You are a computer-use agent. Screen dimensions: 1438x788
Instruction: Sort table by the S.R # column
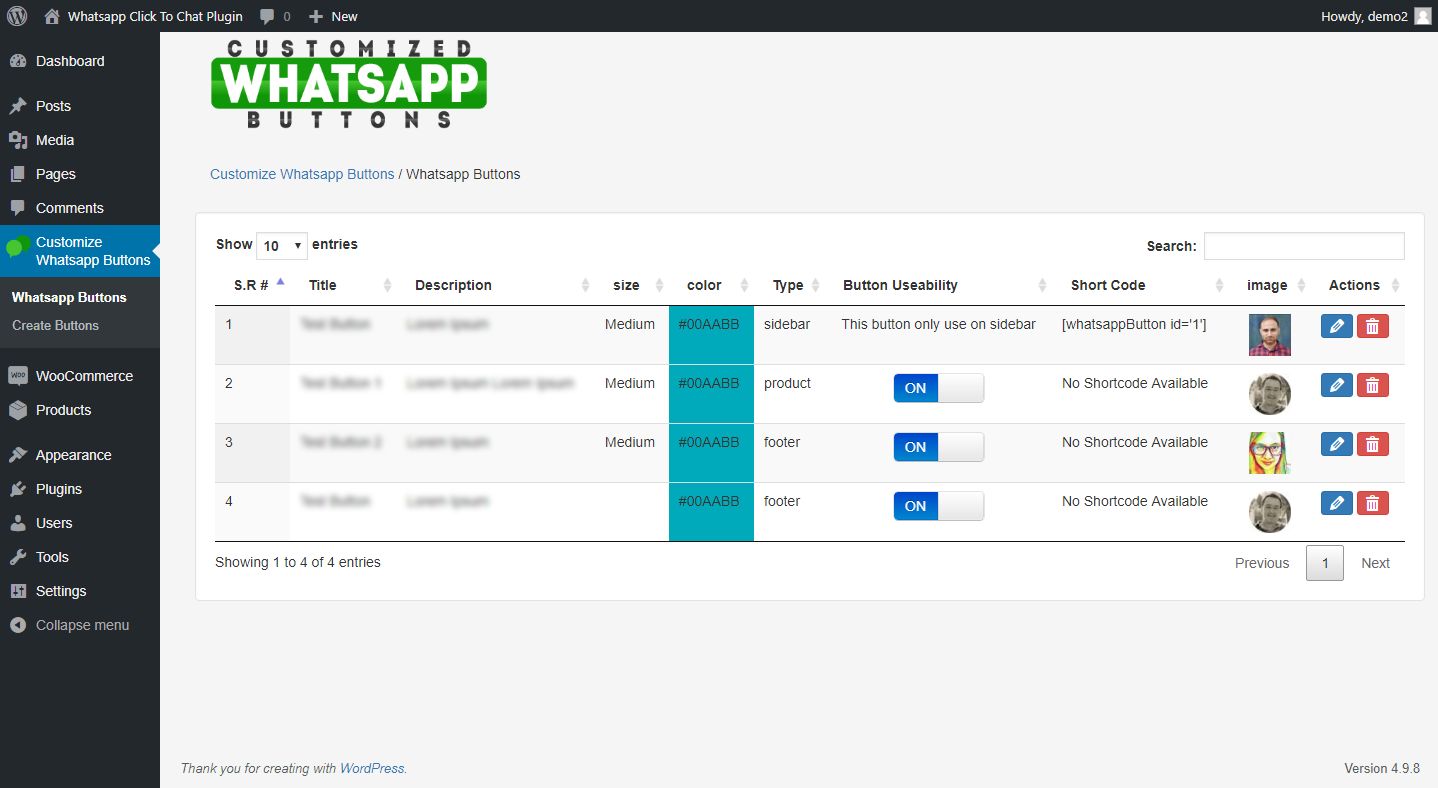(x=252, y=285)
